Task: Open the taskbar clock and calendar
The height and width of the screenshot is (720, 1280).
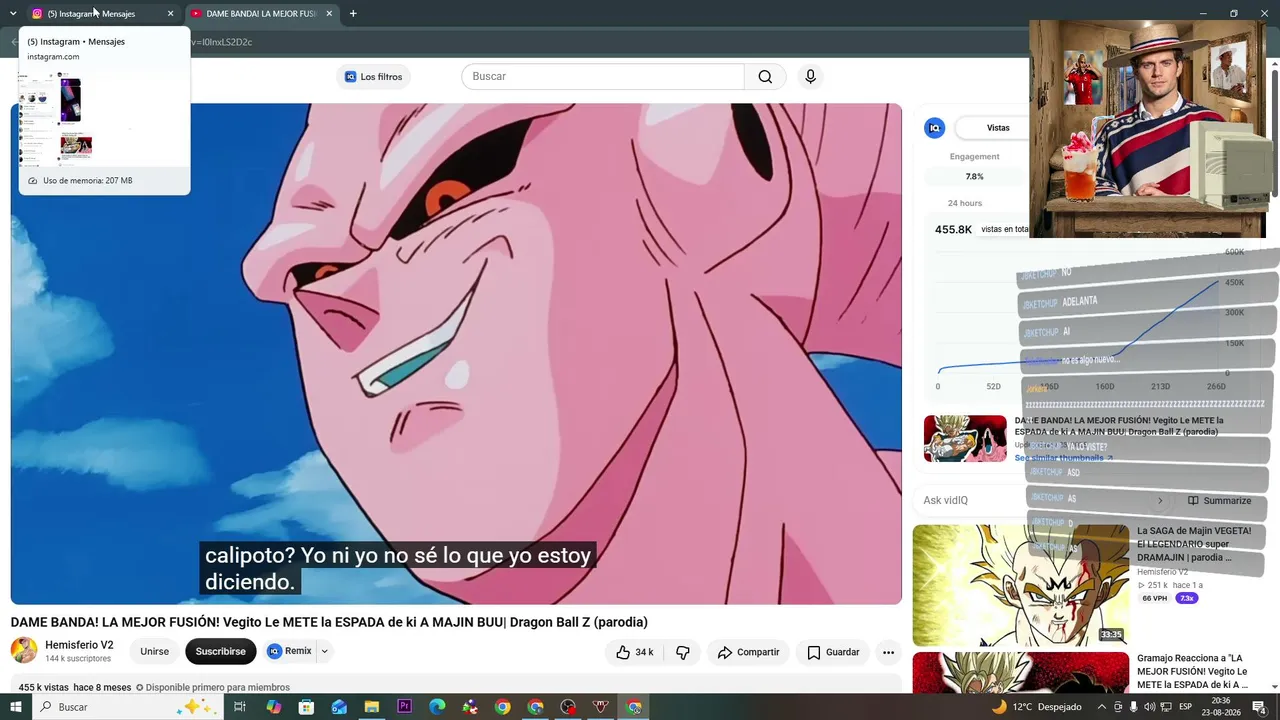Action: [x=1221, y=707]
